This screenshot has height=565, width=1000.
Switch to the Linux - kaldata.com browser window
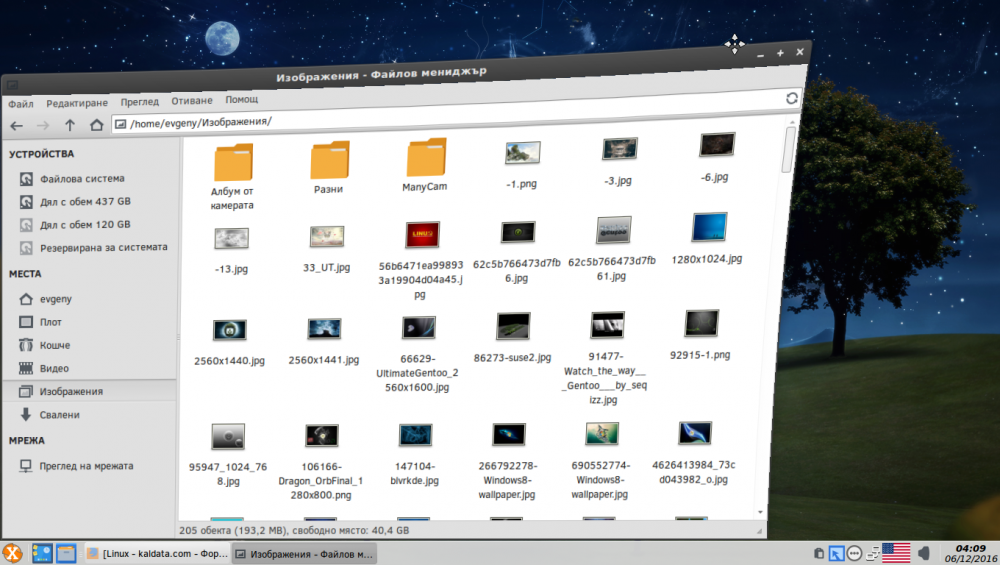point(156,554)
